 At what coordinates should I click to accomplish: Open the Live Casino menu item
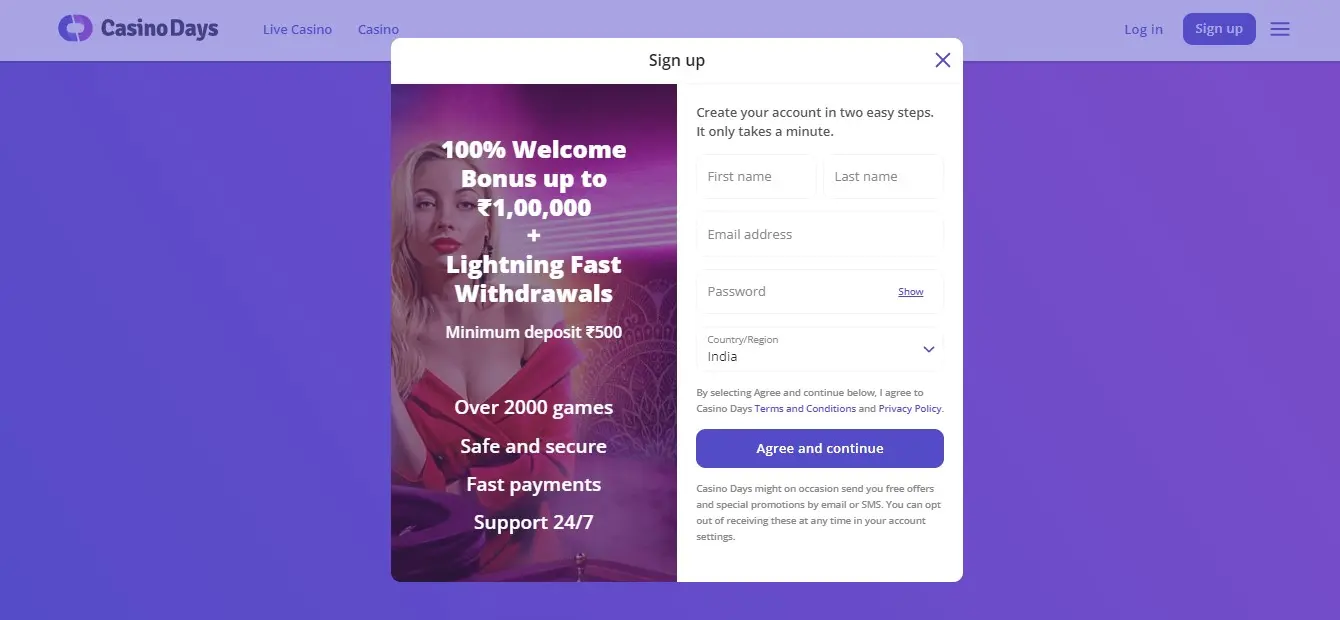click(297, 29)
